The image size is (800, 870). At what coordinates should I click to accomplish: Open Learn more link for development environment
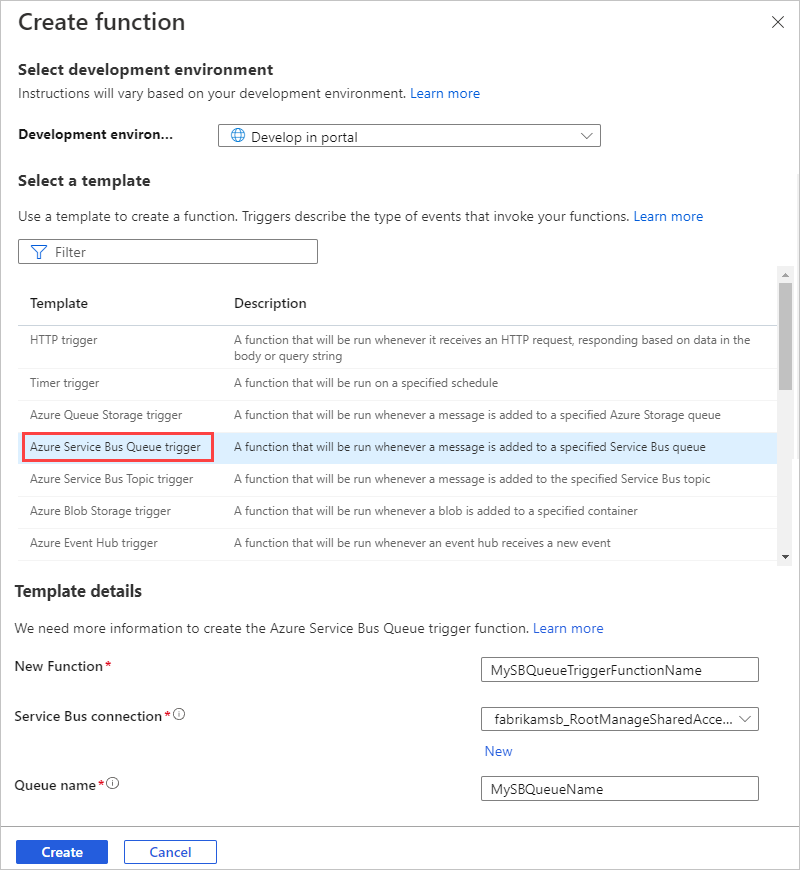click(445, 93)
